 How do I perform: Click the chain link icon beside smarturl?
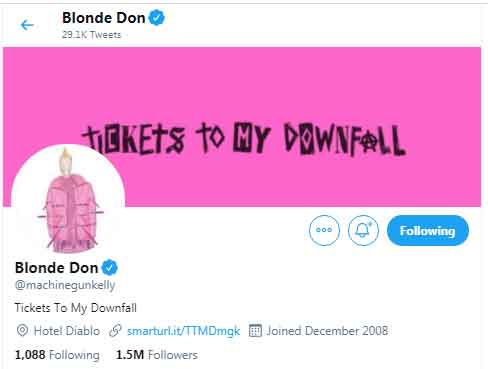pos(116,331)
